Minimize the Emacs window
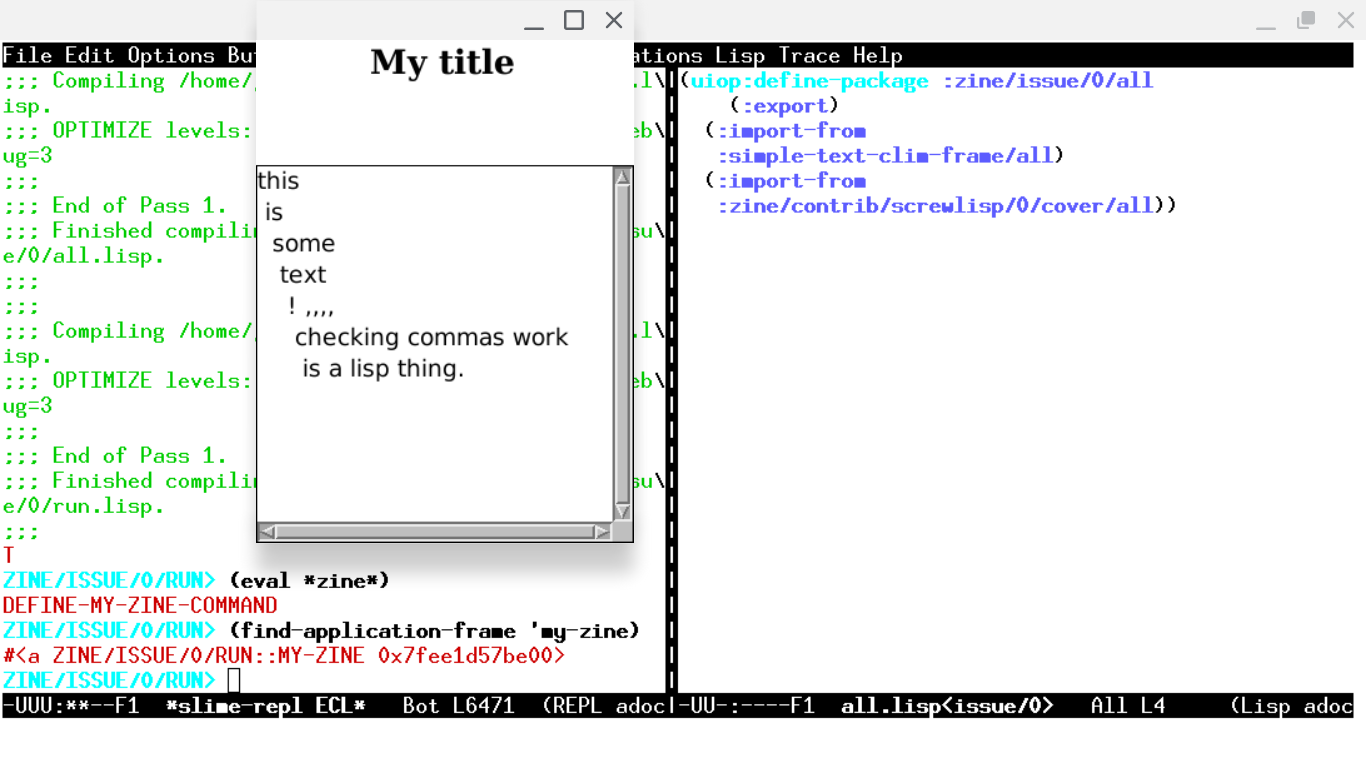This screenshot has width=1366, height=767. coord(1266,21)
